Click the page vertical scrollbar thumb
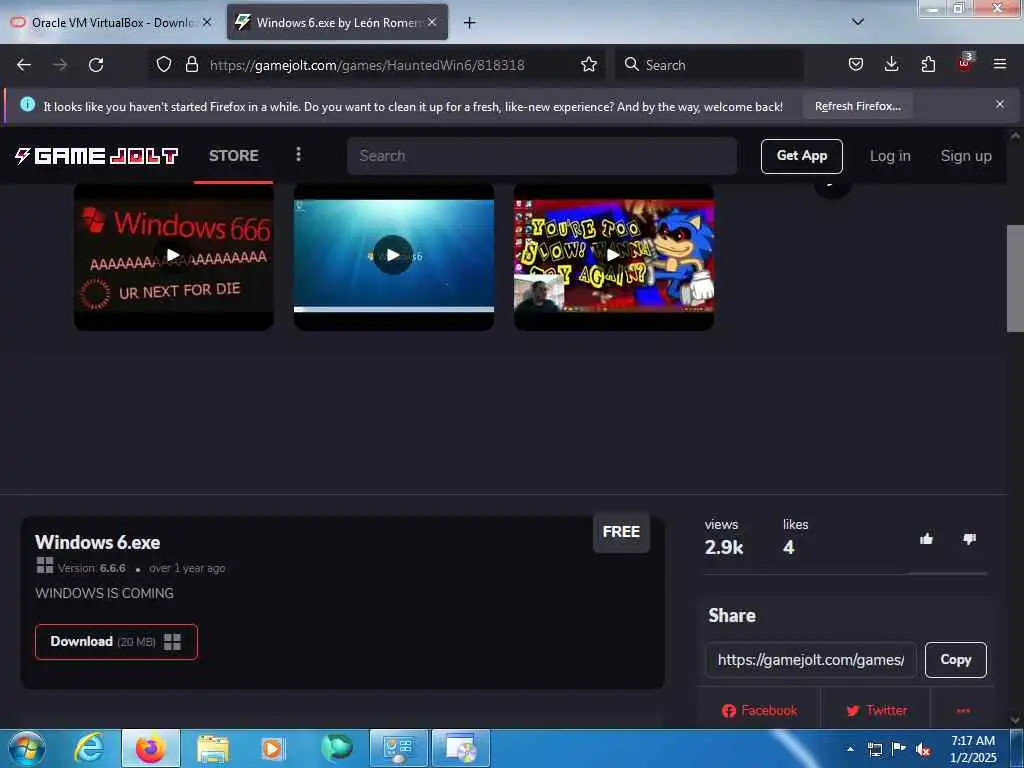The height and width of the screenshot is (768, 1024). pos(1015,278)
